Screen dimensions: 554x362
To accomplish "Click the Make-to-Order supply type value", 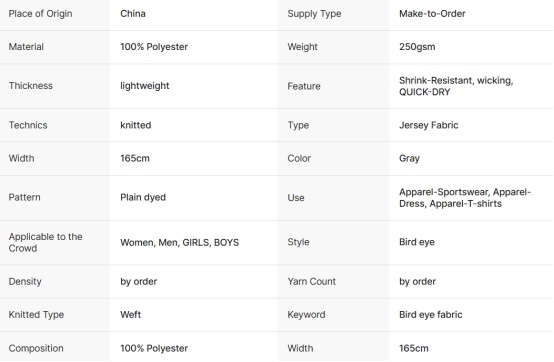I will [x=432, y=14].
